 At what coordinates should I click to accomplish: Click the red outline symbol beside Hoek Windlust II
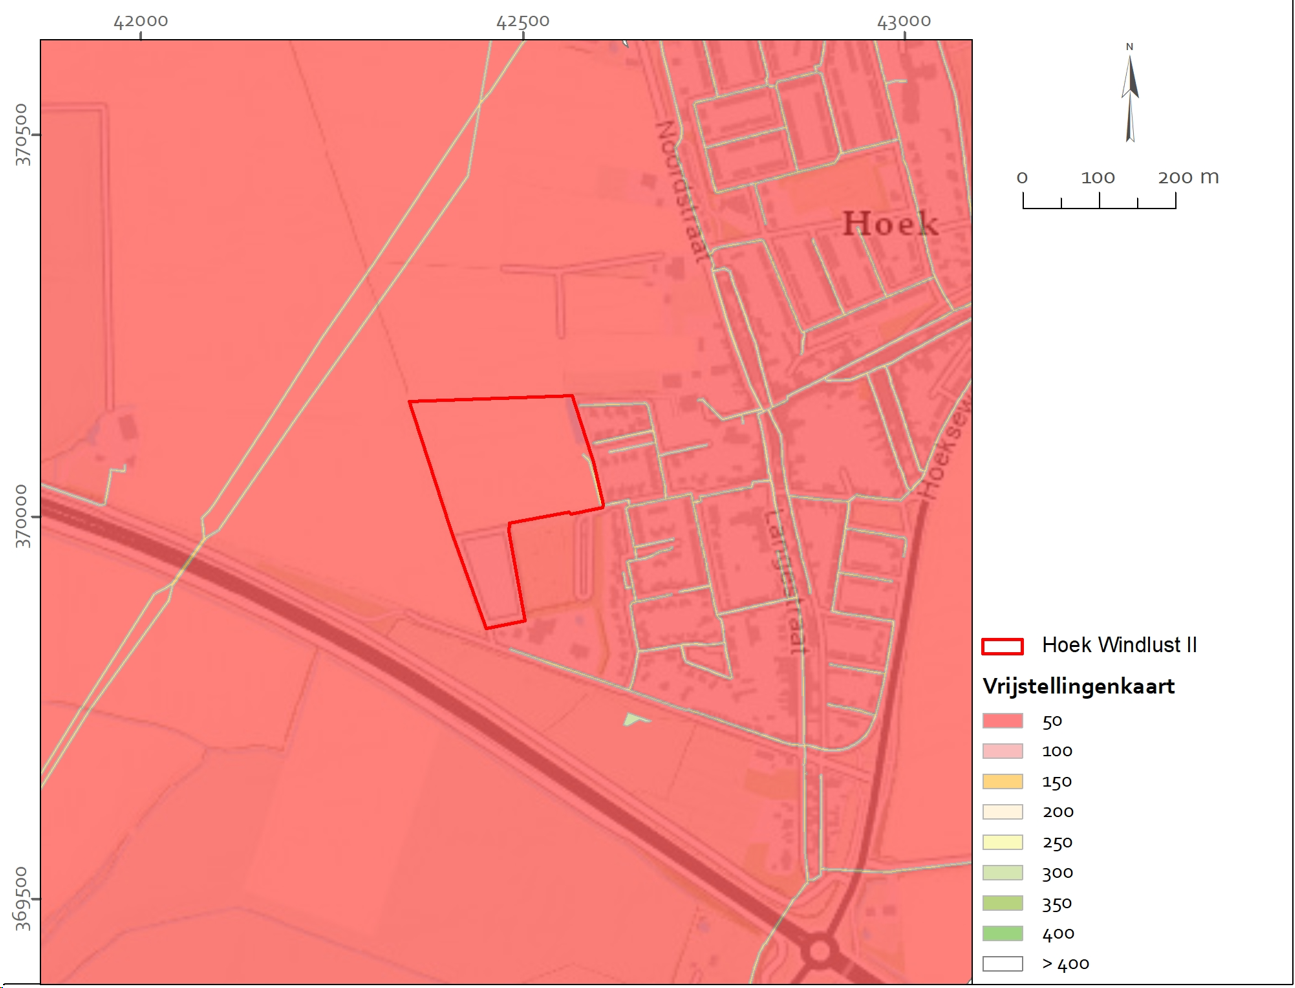(x=1002, y=646)
